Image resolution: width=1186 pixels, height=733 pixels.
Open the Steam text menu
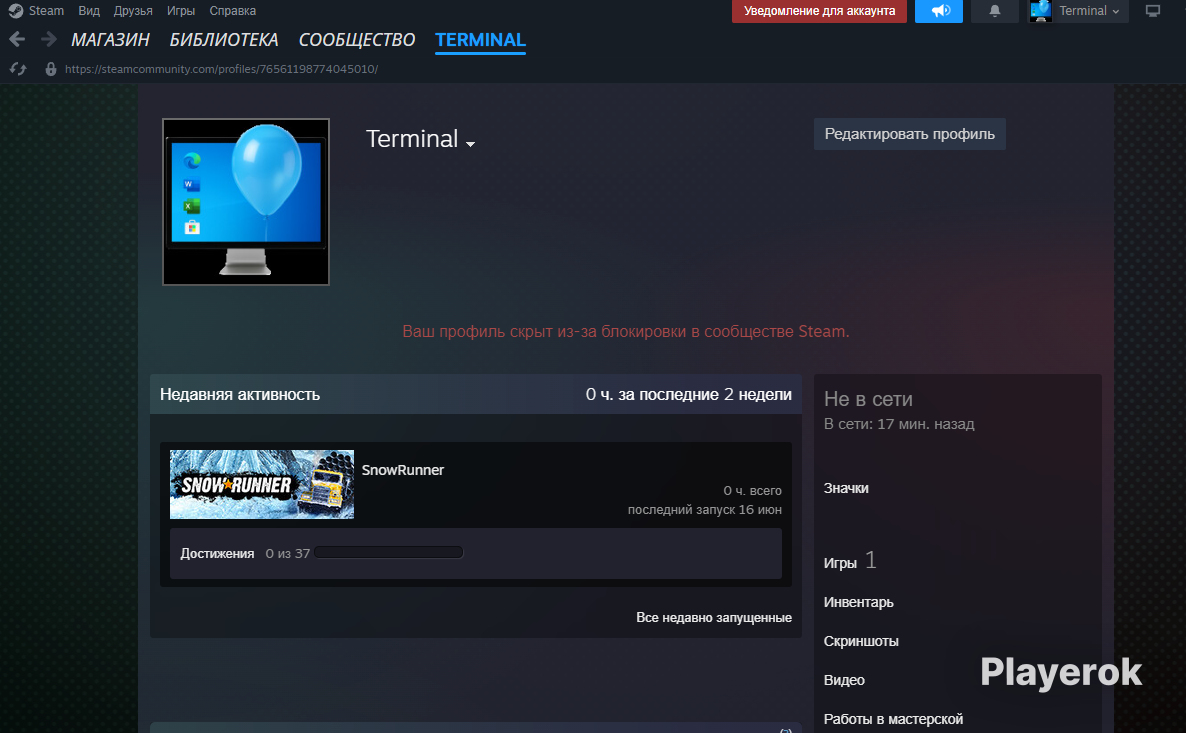[x=46, y=11]
